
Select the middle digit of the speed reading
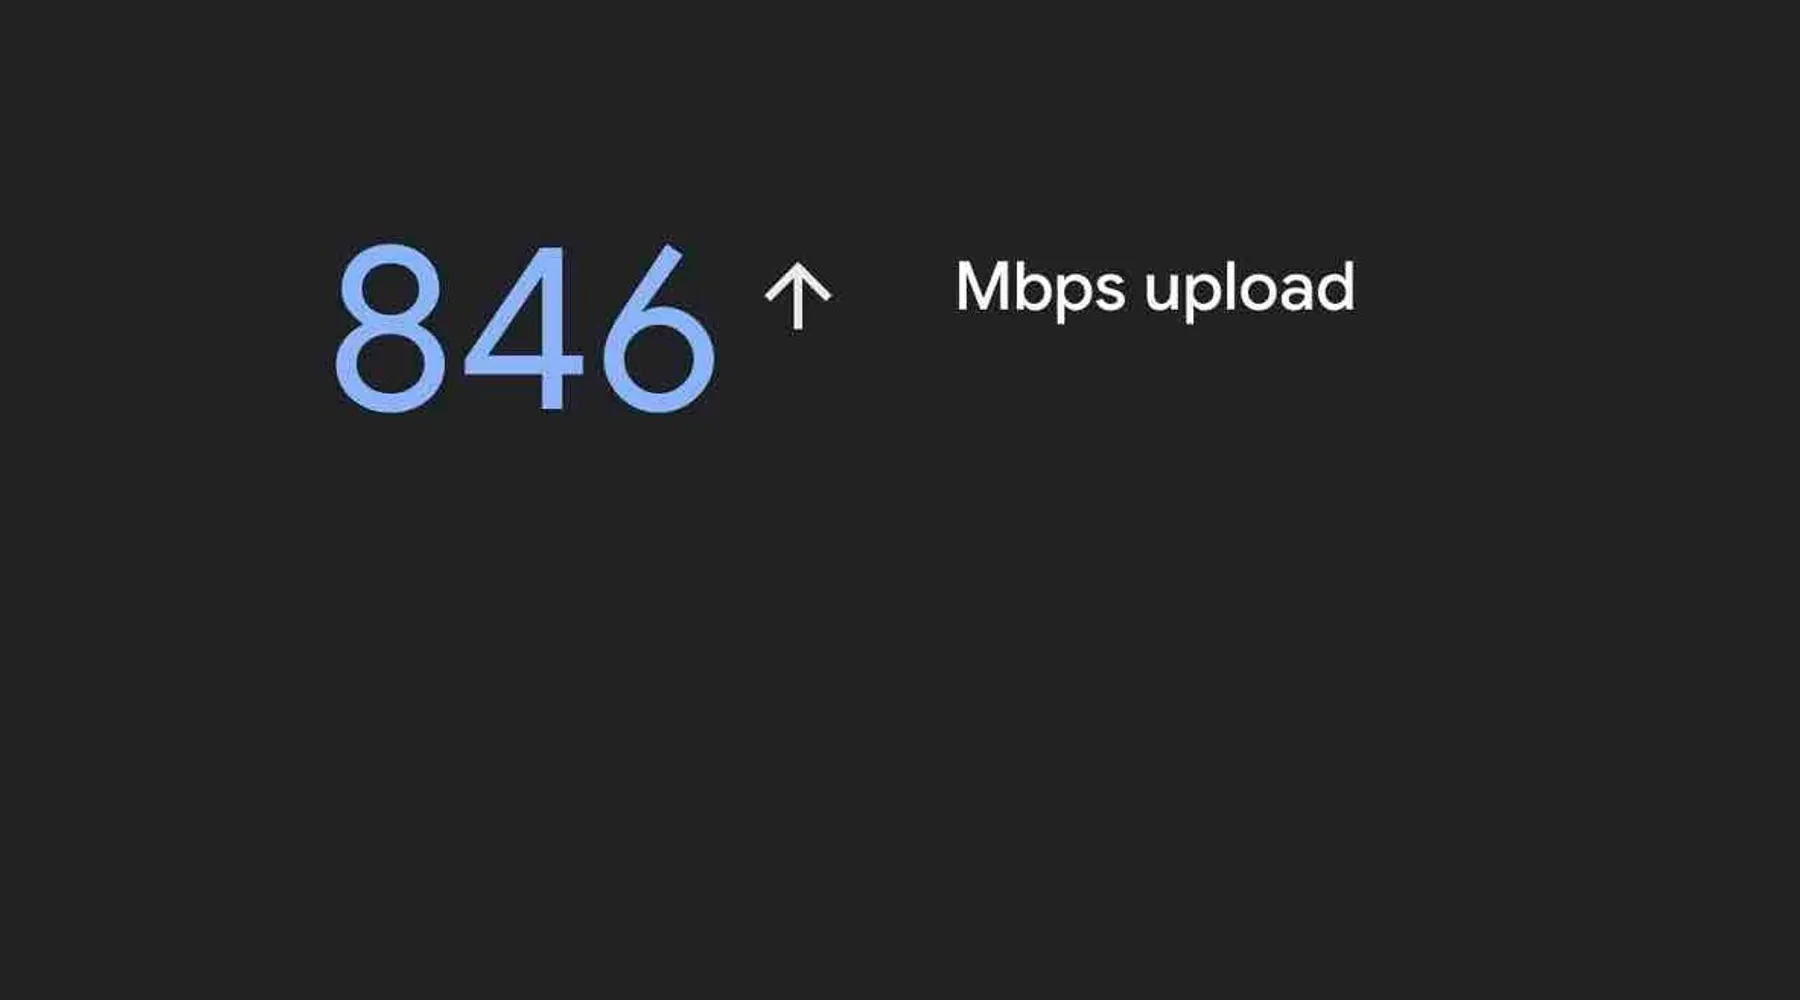(524, 328)
